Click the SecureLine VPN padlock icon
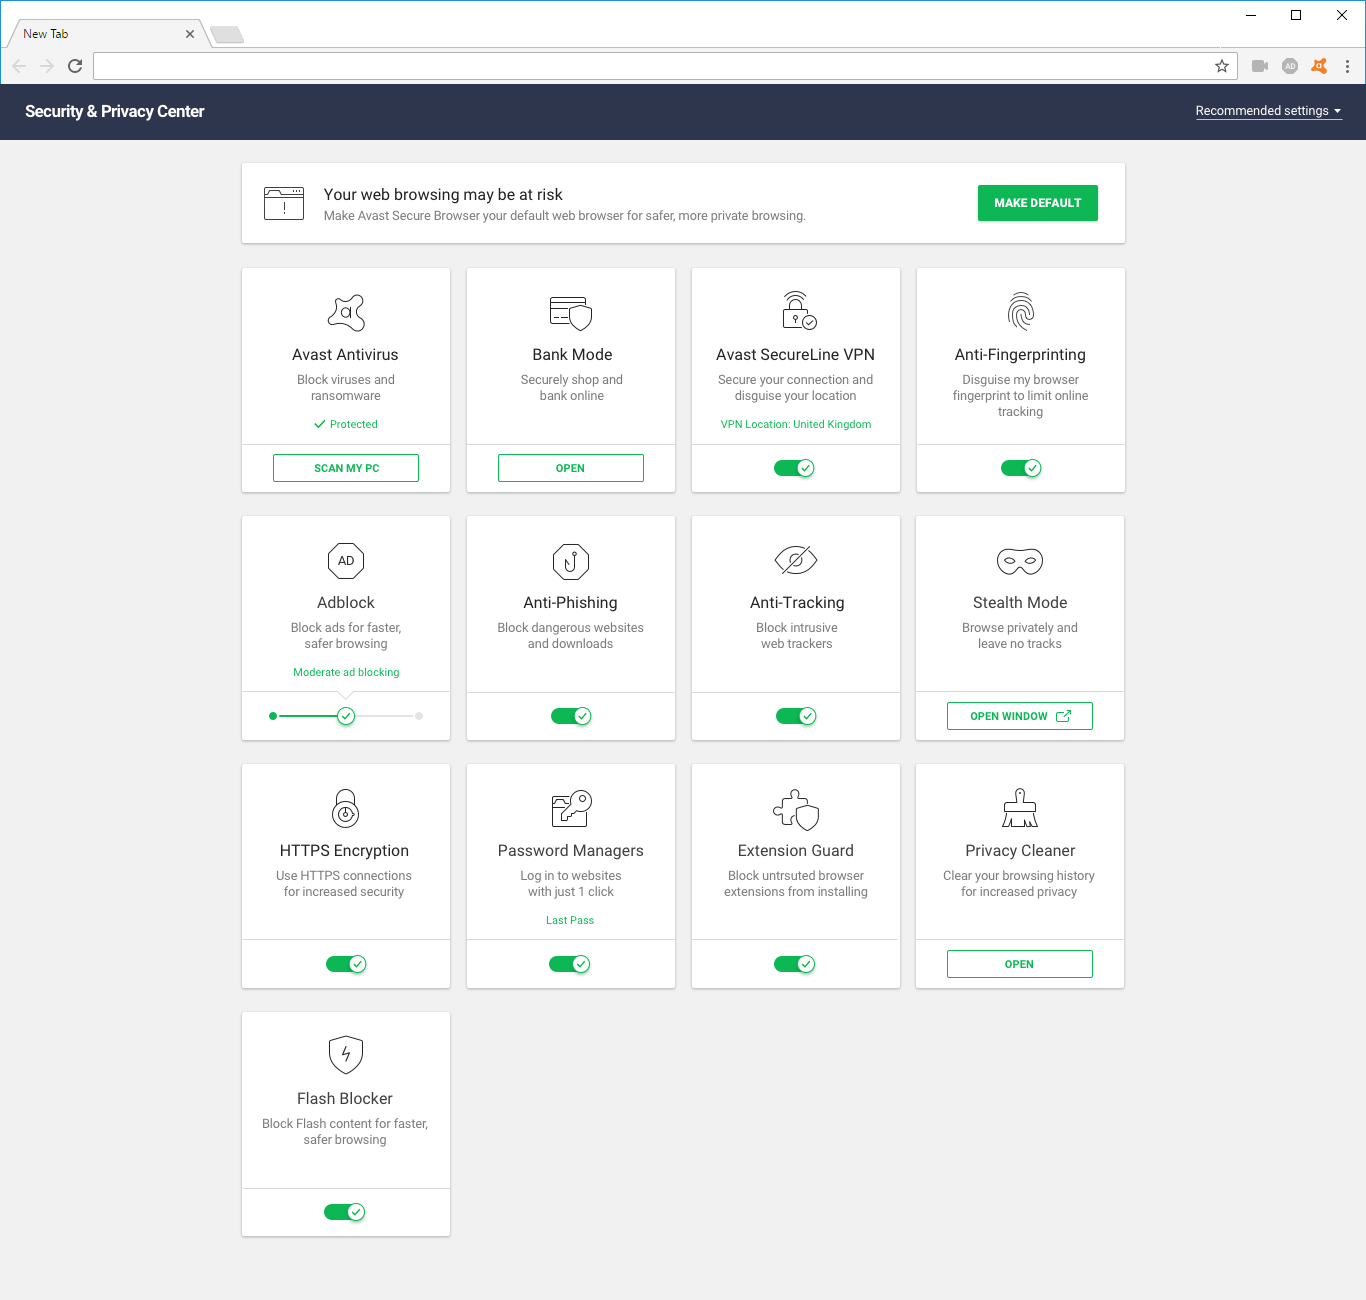1366x1300 pixels. tap(798, 311)
